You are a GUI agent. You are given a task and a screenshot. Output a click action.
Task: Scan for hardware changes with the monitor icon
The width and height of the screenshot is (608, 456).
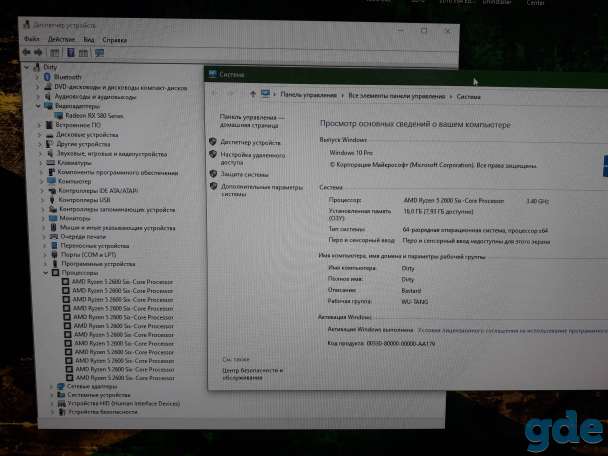tap(99, 53)
